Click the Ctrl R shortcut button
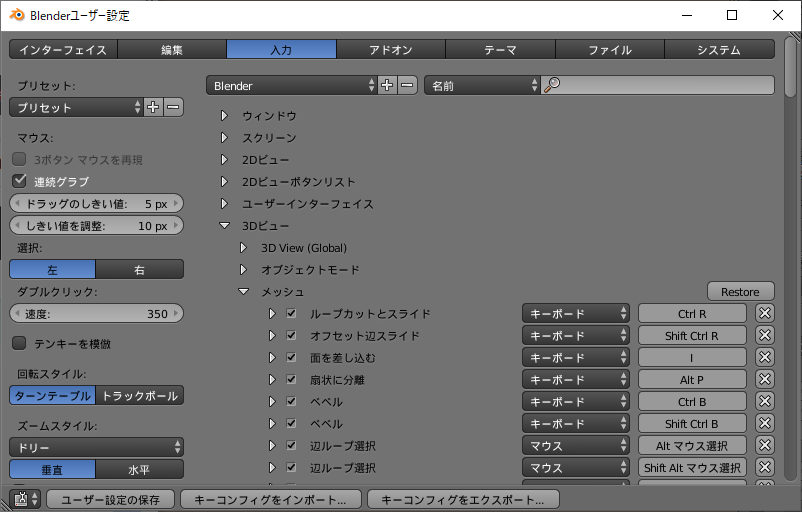Viewport: 802px width, 512px height. pos(692,314)
